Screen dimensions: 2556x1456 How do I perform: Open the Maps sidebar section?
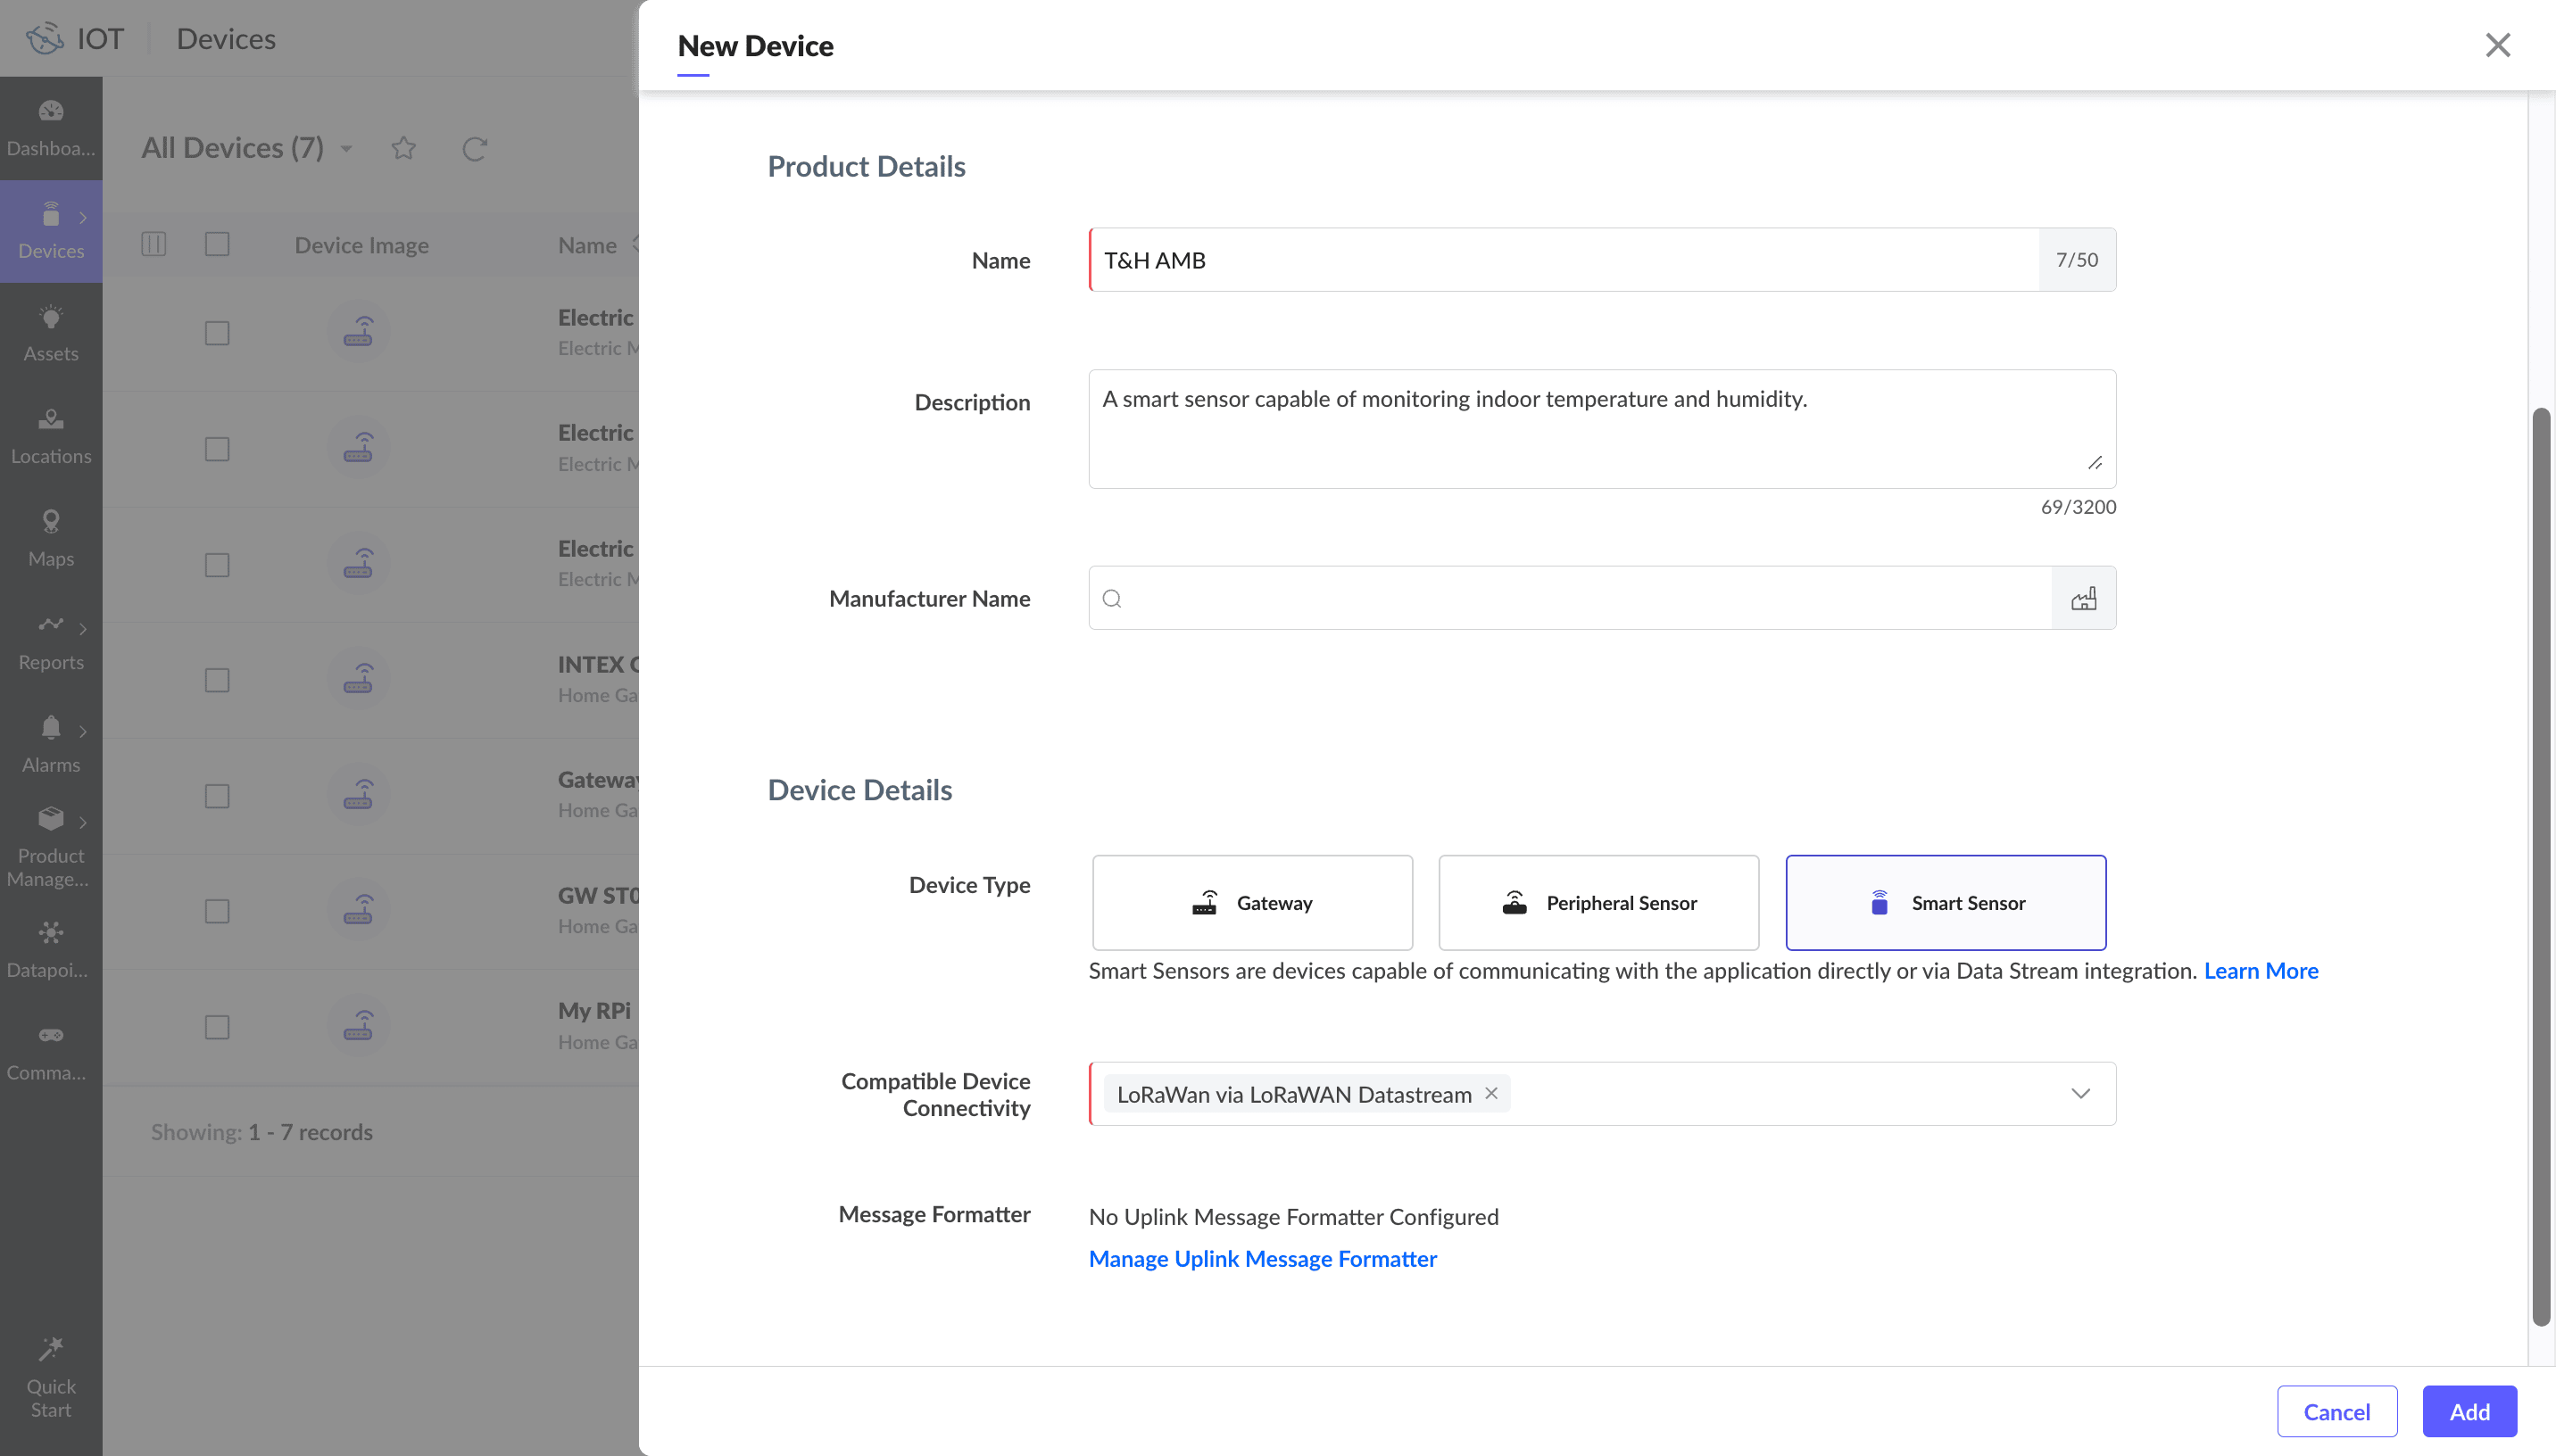tap(51, 538)
